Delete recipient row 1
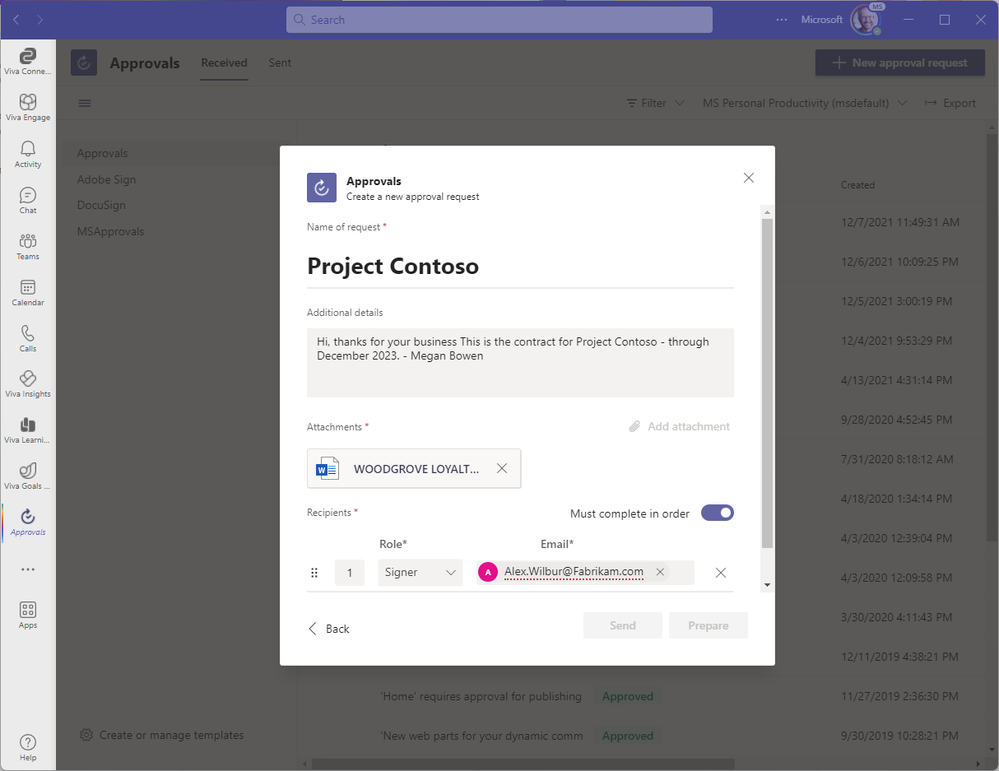 721,573
